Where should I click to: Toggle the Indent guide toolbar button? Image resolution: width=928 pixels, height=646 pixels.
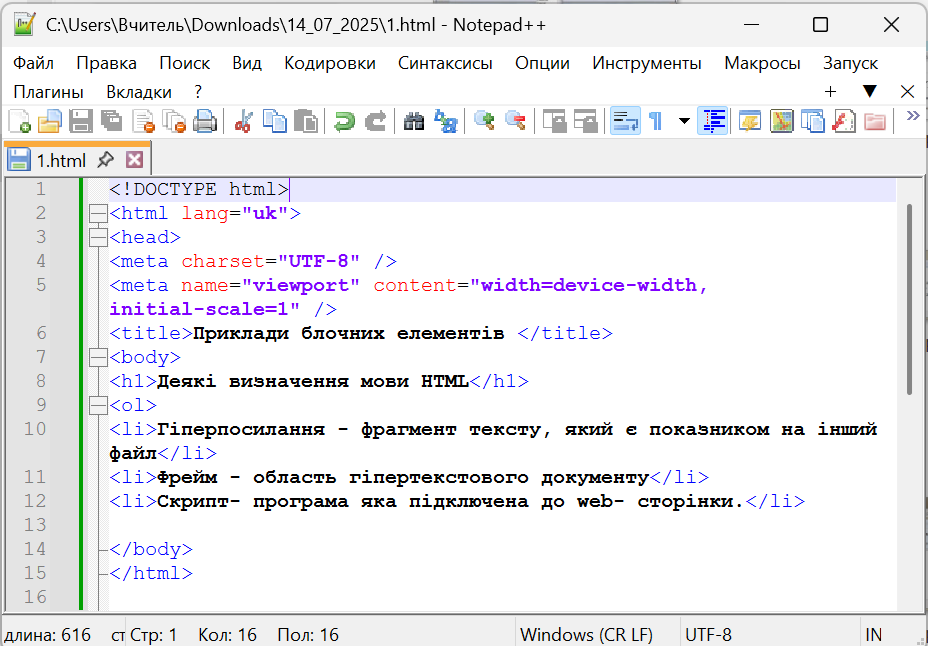(713, 122)
